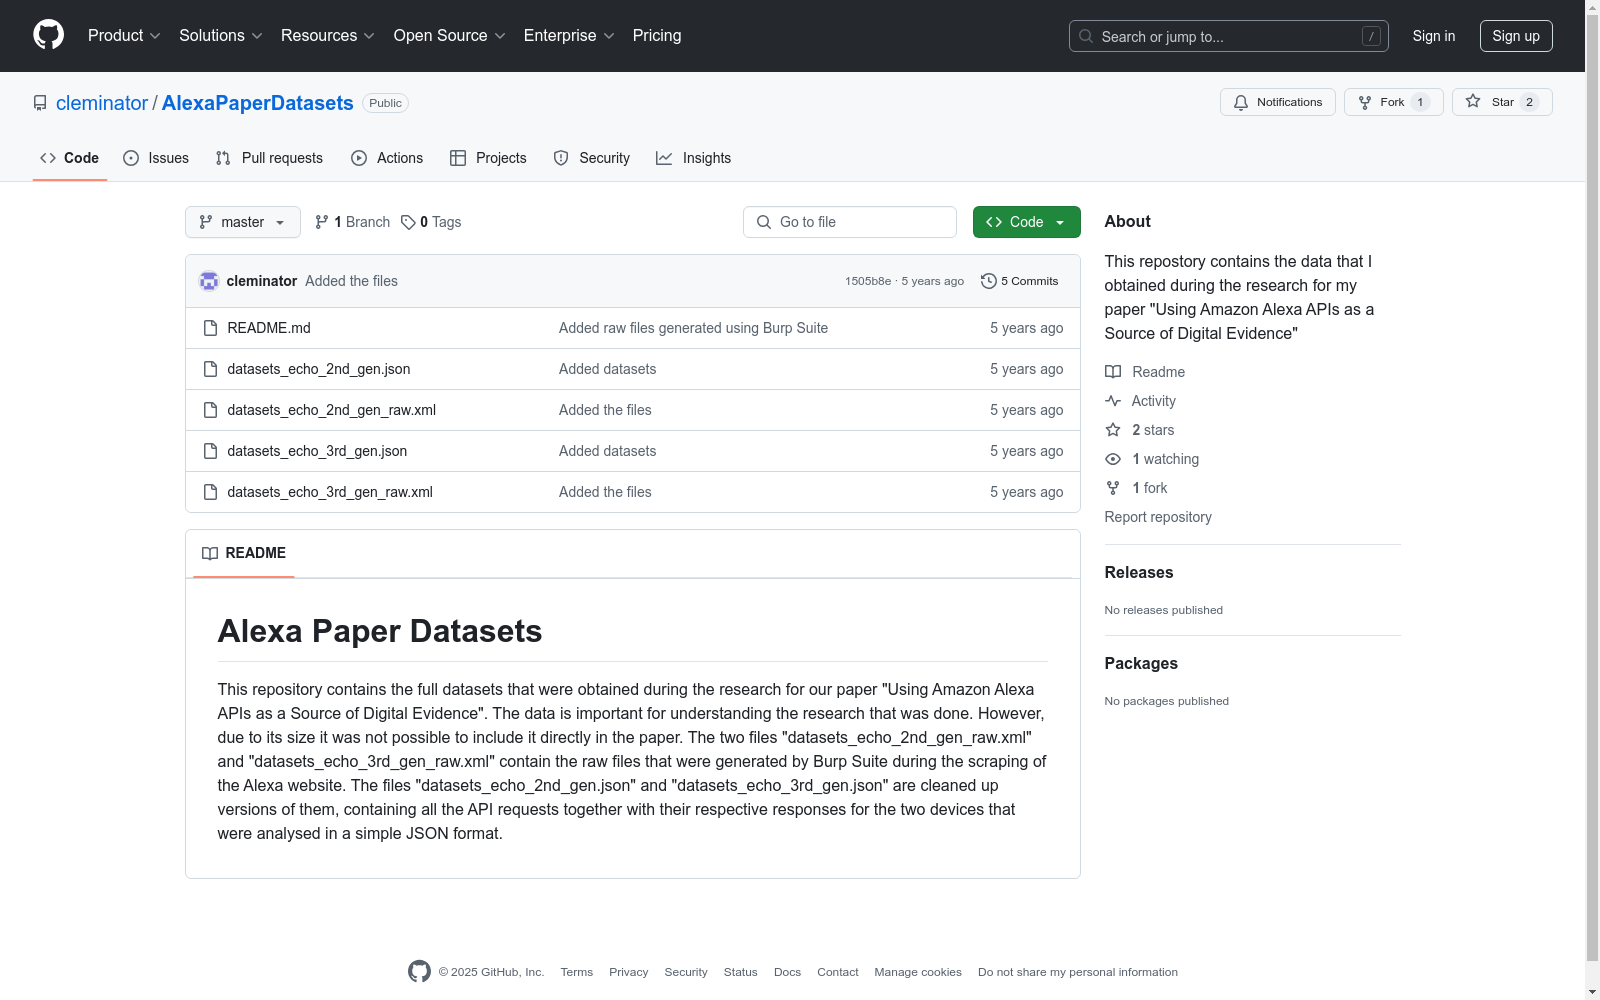
Task: Select the README tab header
Action: 244,553
